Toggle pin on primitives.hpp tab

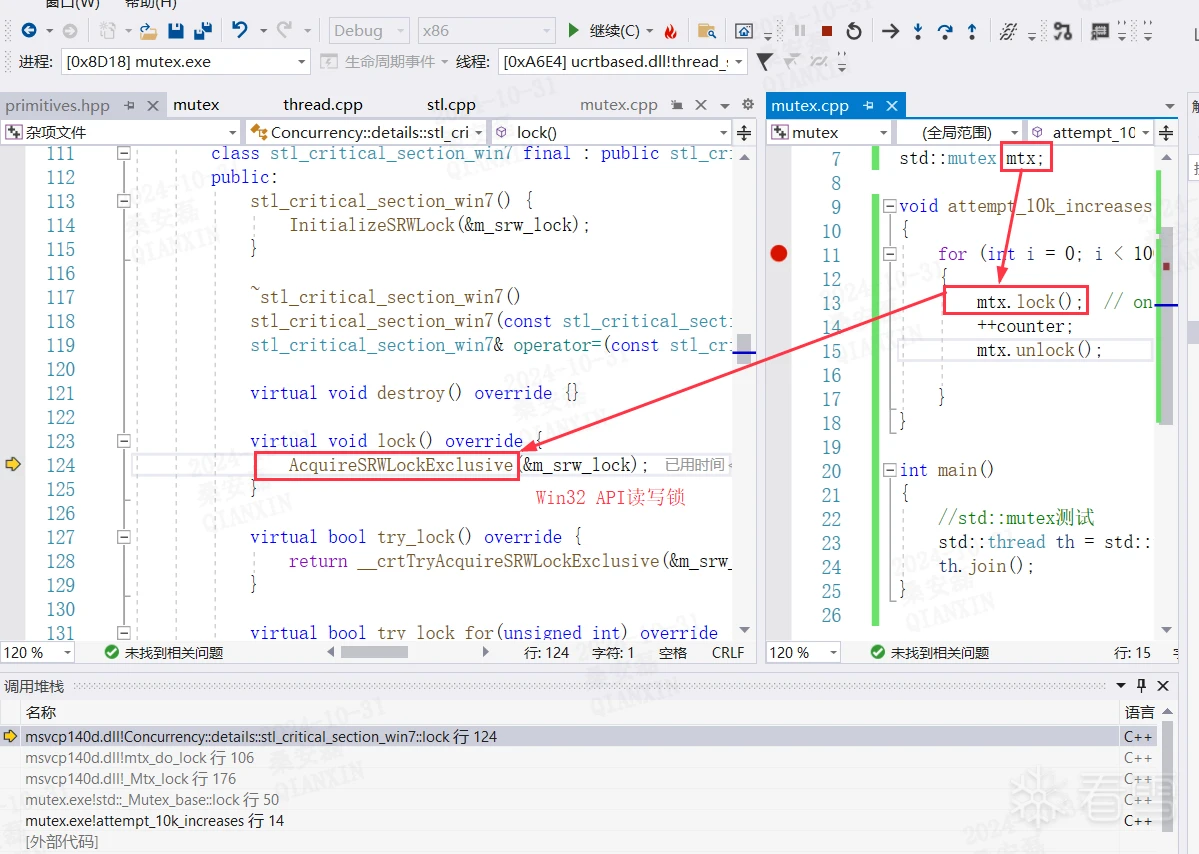[130, 105]
